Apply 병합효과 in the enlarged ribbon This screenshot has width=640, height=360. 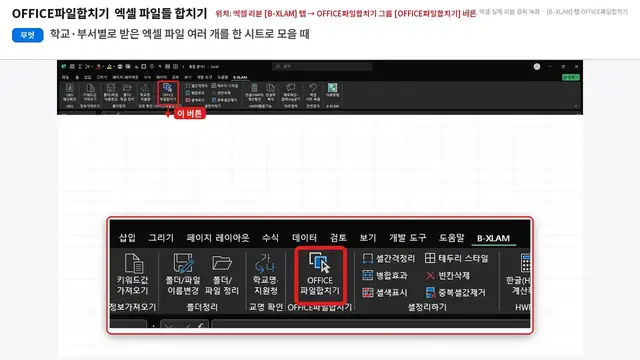[x=384, y=276]
